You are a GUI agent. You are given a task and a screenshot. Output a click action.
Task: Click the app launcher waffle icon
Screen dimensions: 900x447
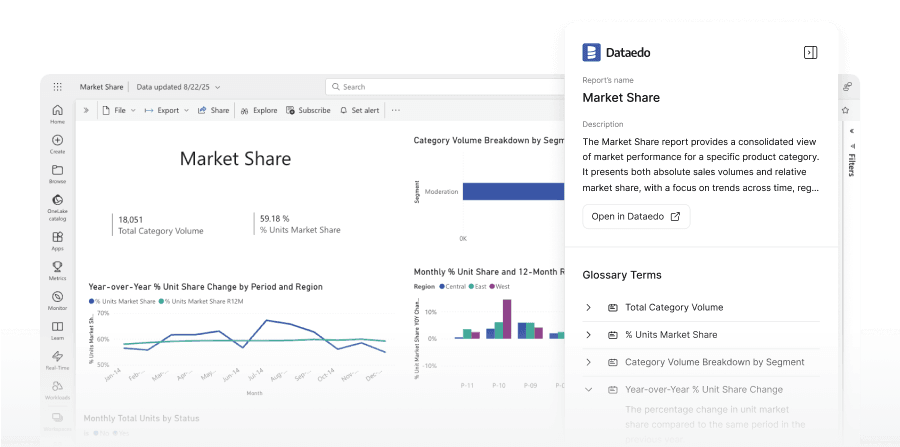tap(57, 87)
